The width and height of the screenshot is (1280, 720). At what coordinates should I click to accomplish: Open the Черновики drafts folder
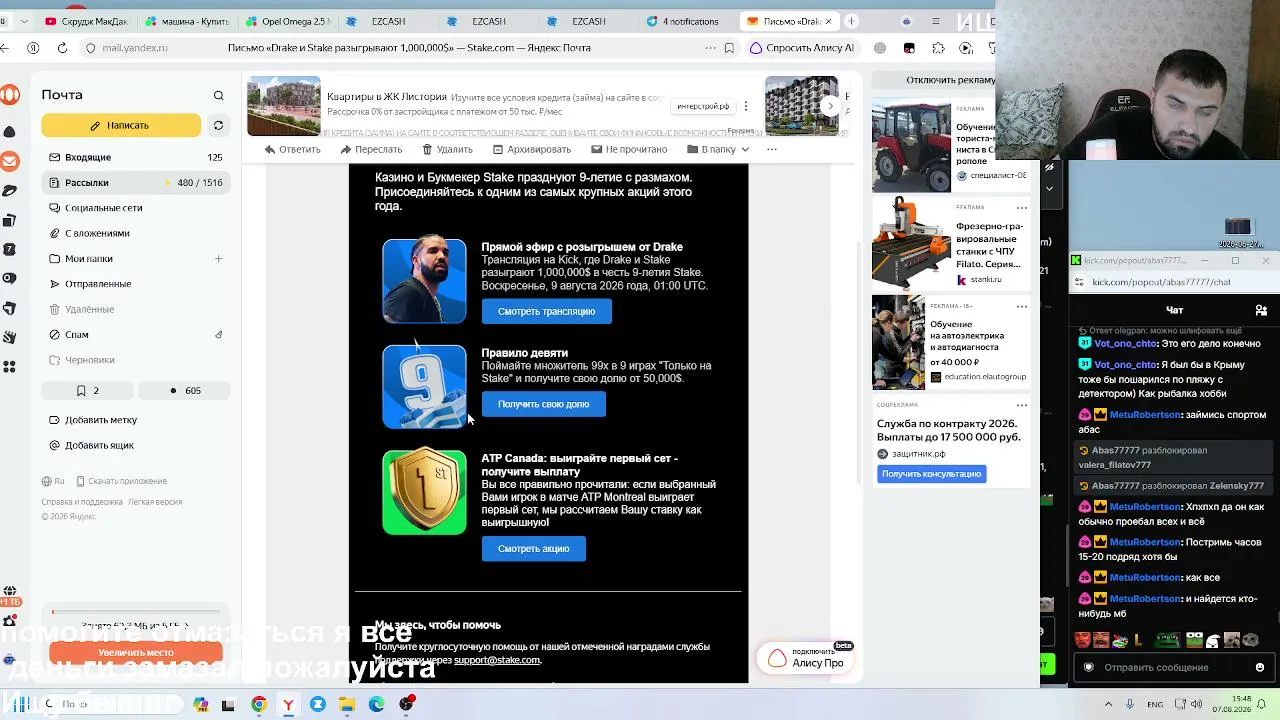point(136,360)
